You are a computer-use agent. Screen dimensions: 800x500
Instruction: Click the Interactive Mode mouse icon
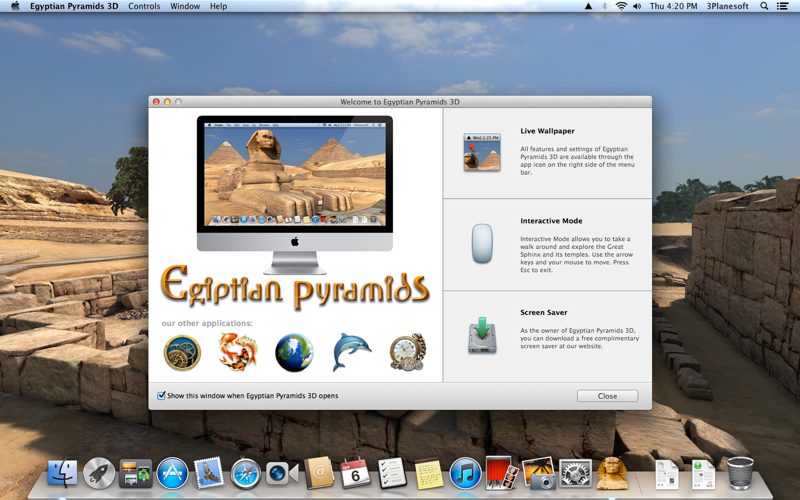pos(482,244)
